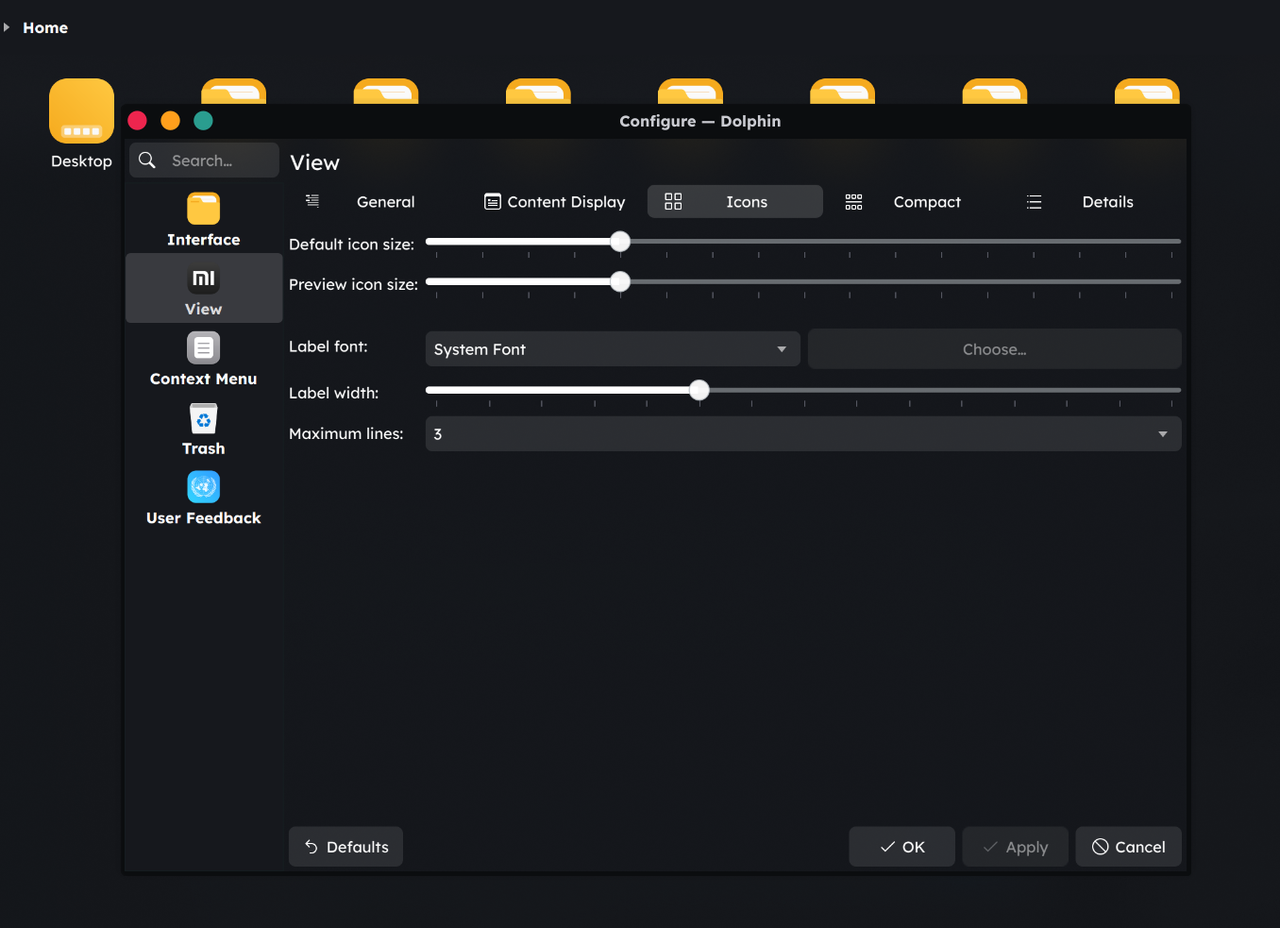Open the Label font dropdown
This screenshot has width=1280, height=928.
point(612,349)
